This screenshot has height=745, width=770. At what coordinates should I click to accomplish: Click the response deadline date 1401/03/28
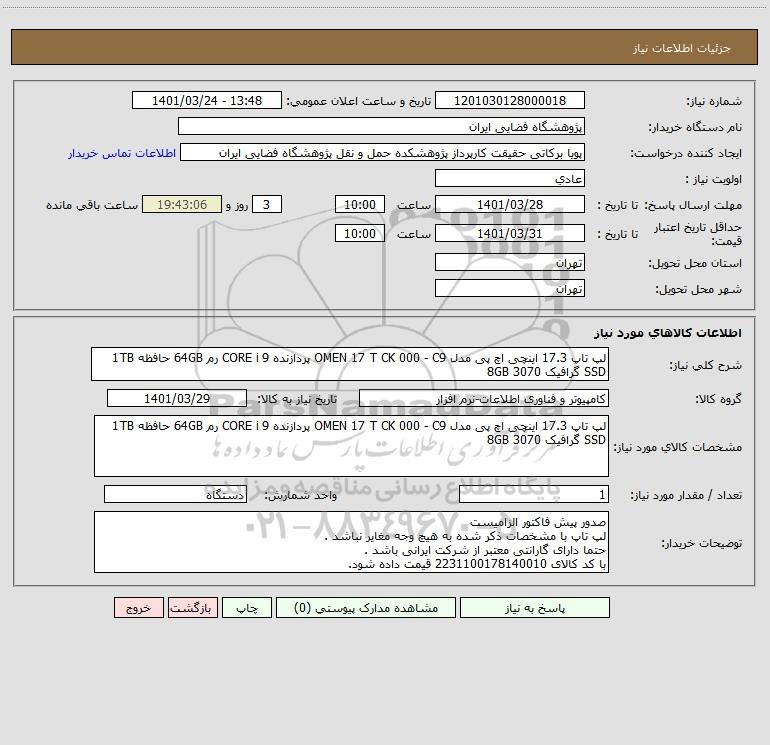pos(510,205)
